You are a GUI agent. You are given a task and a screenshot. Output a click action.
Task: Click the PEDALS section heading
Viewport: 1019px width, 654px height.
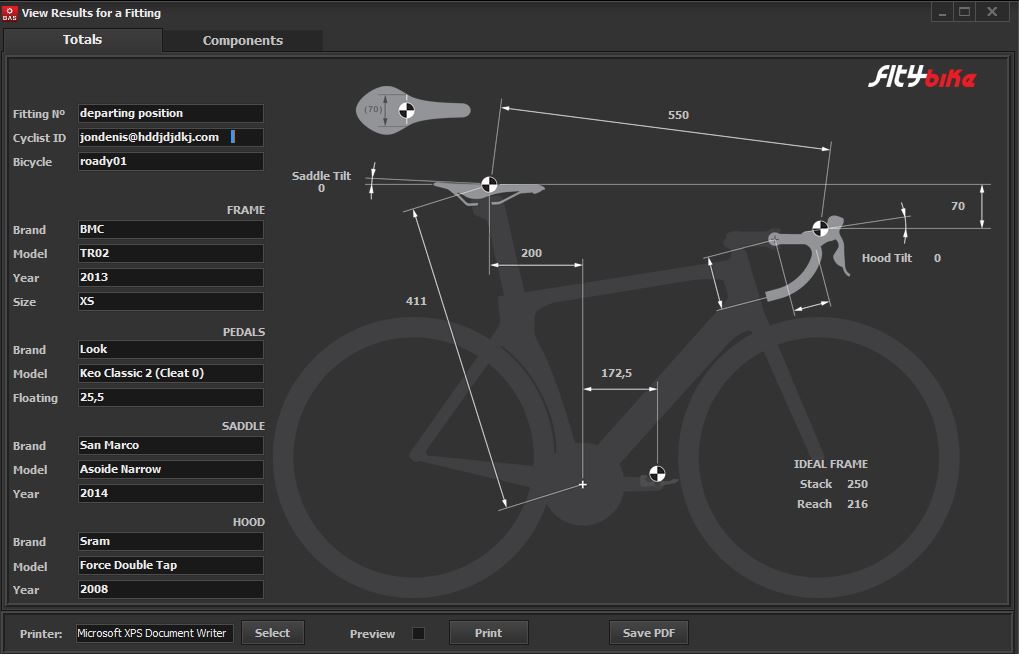[244, 332]
